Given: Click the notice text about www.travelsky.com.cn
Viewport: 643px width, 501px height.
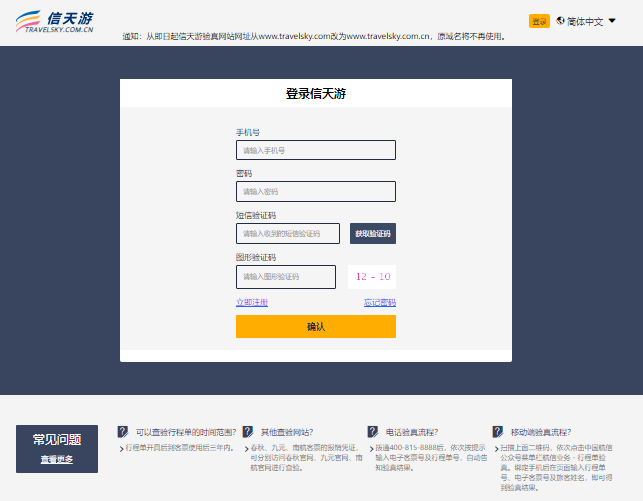Looking at the screenshot, I should (x=315, y=36).
